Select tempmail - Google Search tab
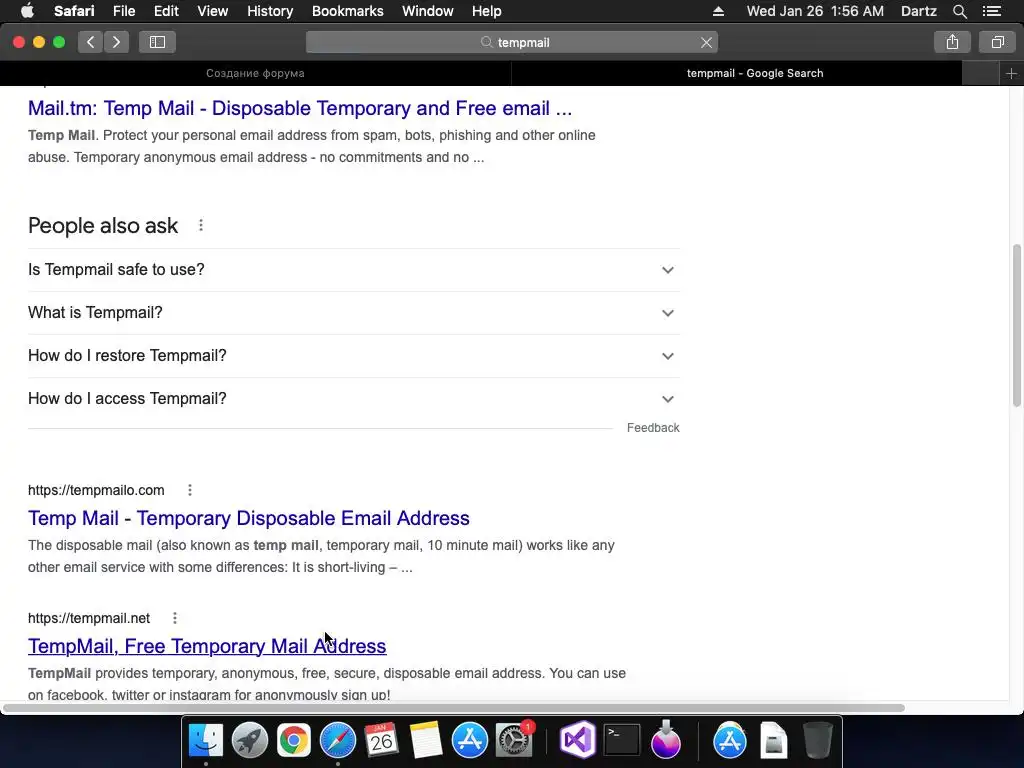This screenshot has width=1024, height=768. click(x=755, y=73)
